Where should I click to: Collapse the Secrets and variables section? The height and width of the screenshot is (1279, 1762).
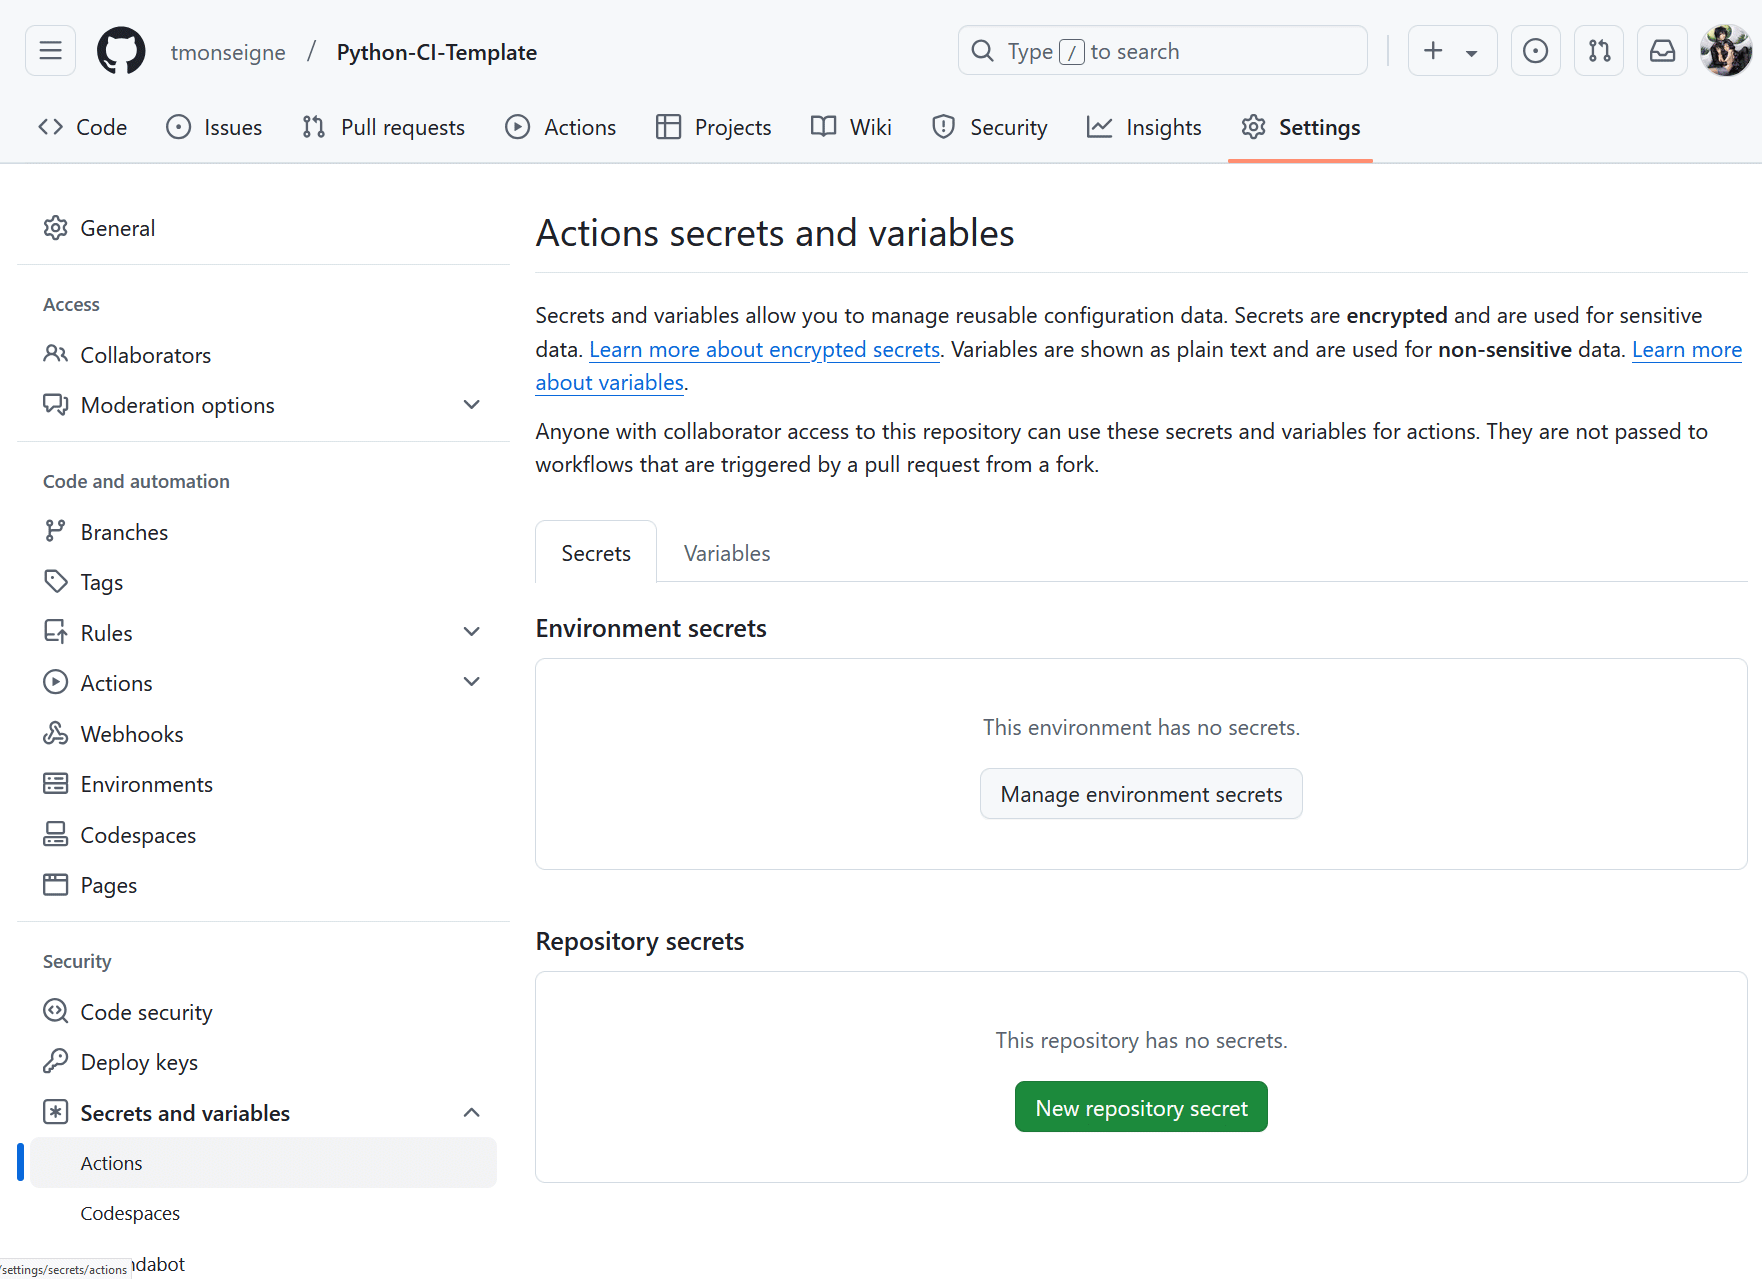472,1113
